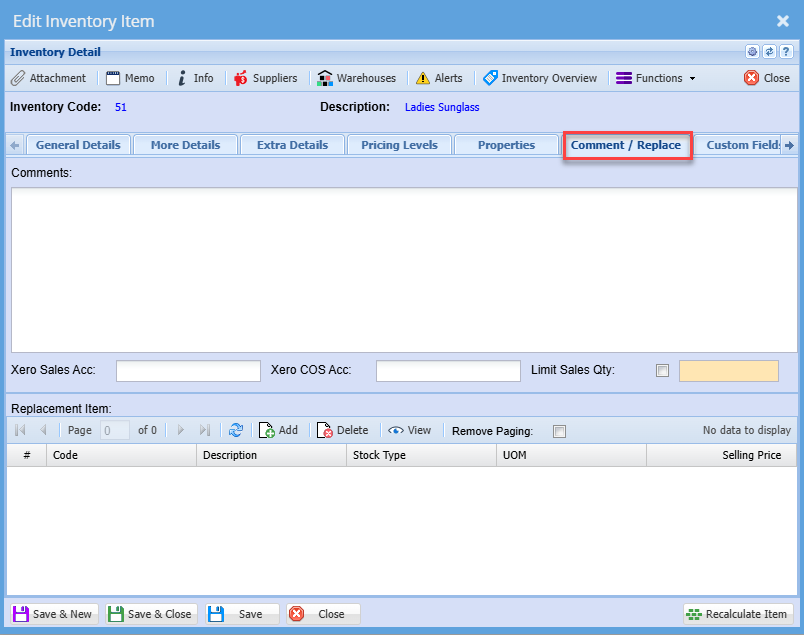Click the orange Limit Sales Qty field
804x635 pixels.
(728, 371)
